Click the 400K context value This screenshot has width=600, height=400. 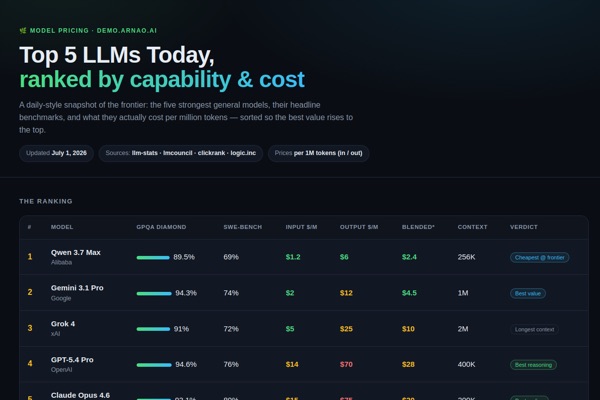click(x=466, y=365)
